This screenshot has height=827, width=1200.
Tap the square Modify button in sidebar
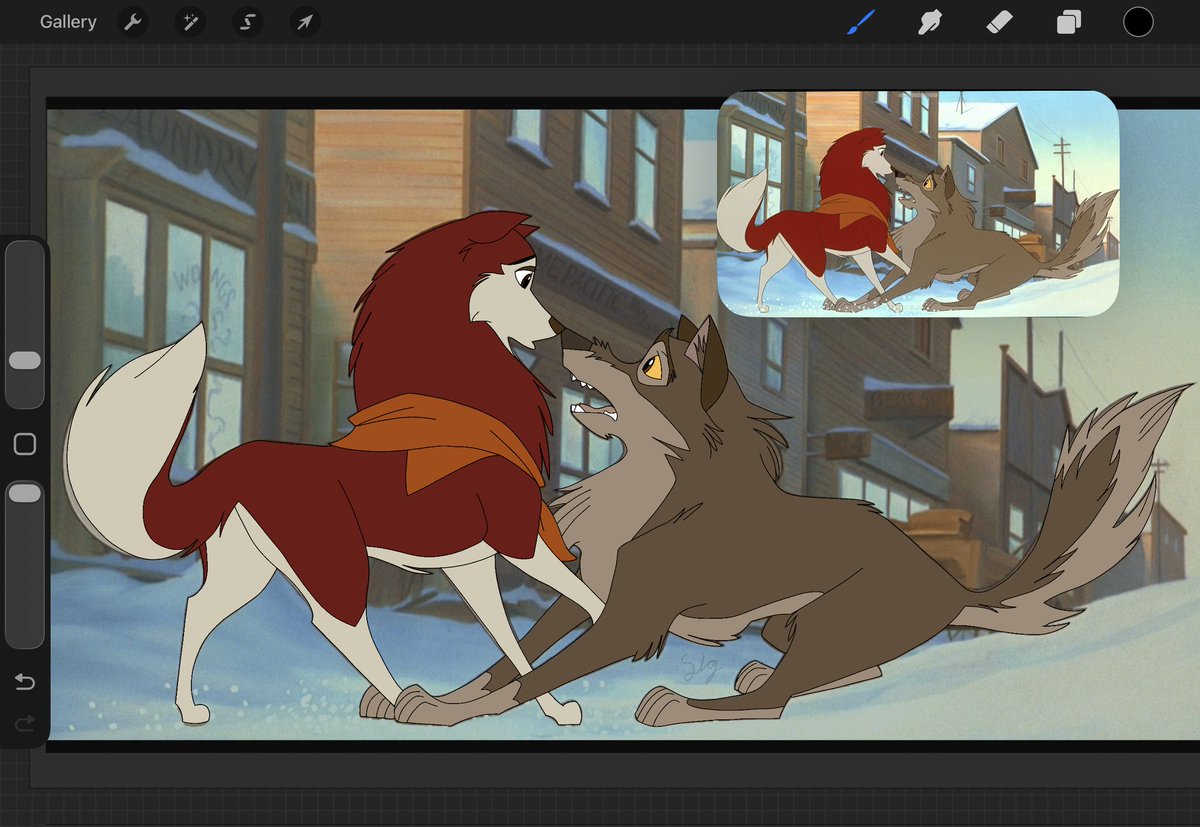(x=25, y=444)
